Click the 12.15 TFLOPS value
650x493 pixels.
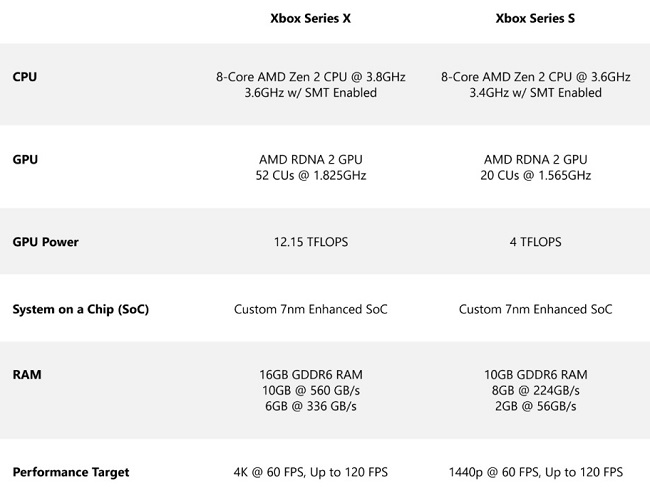[x=309, y=241]
